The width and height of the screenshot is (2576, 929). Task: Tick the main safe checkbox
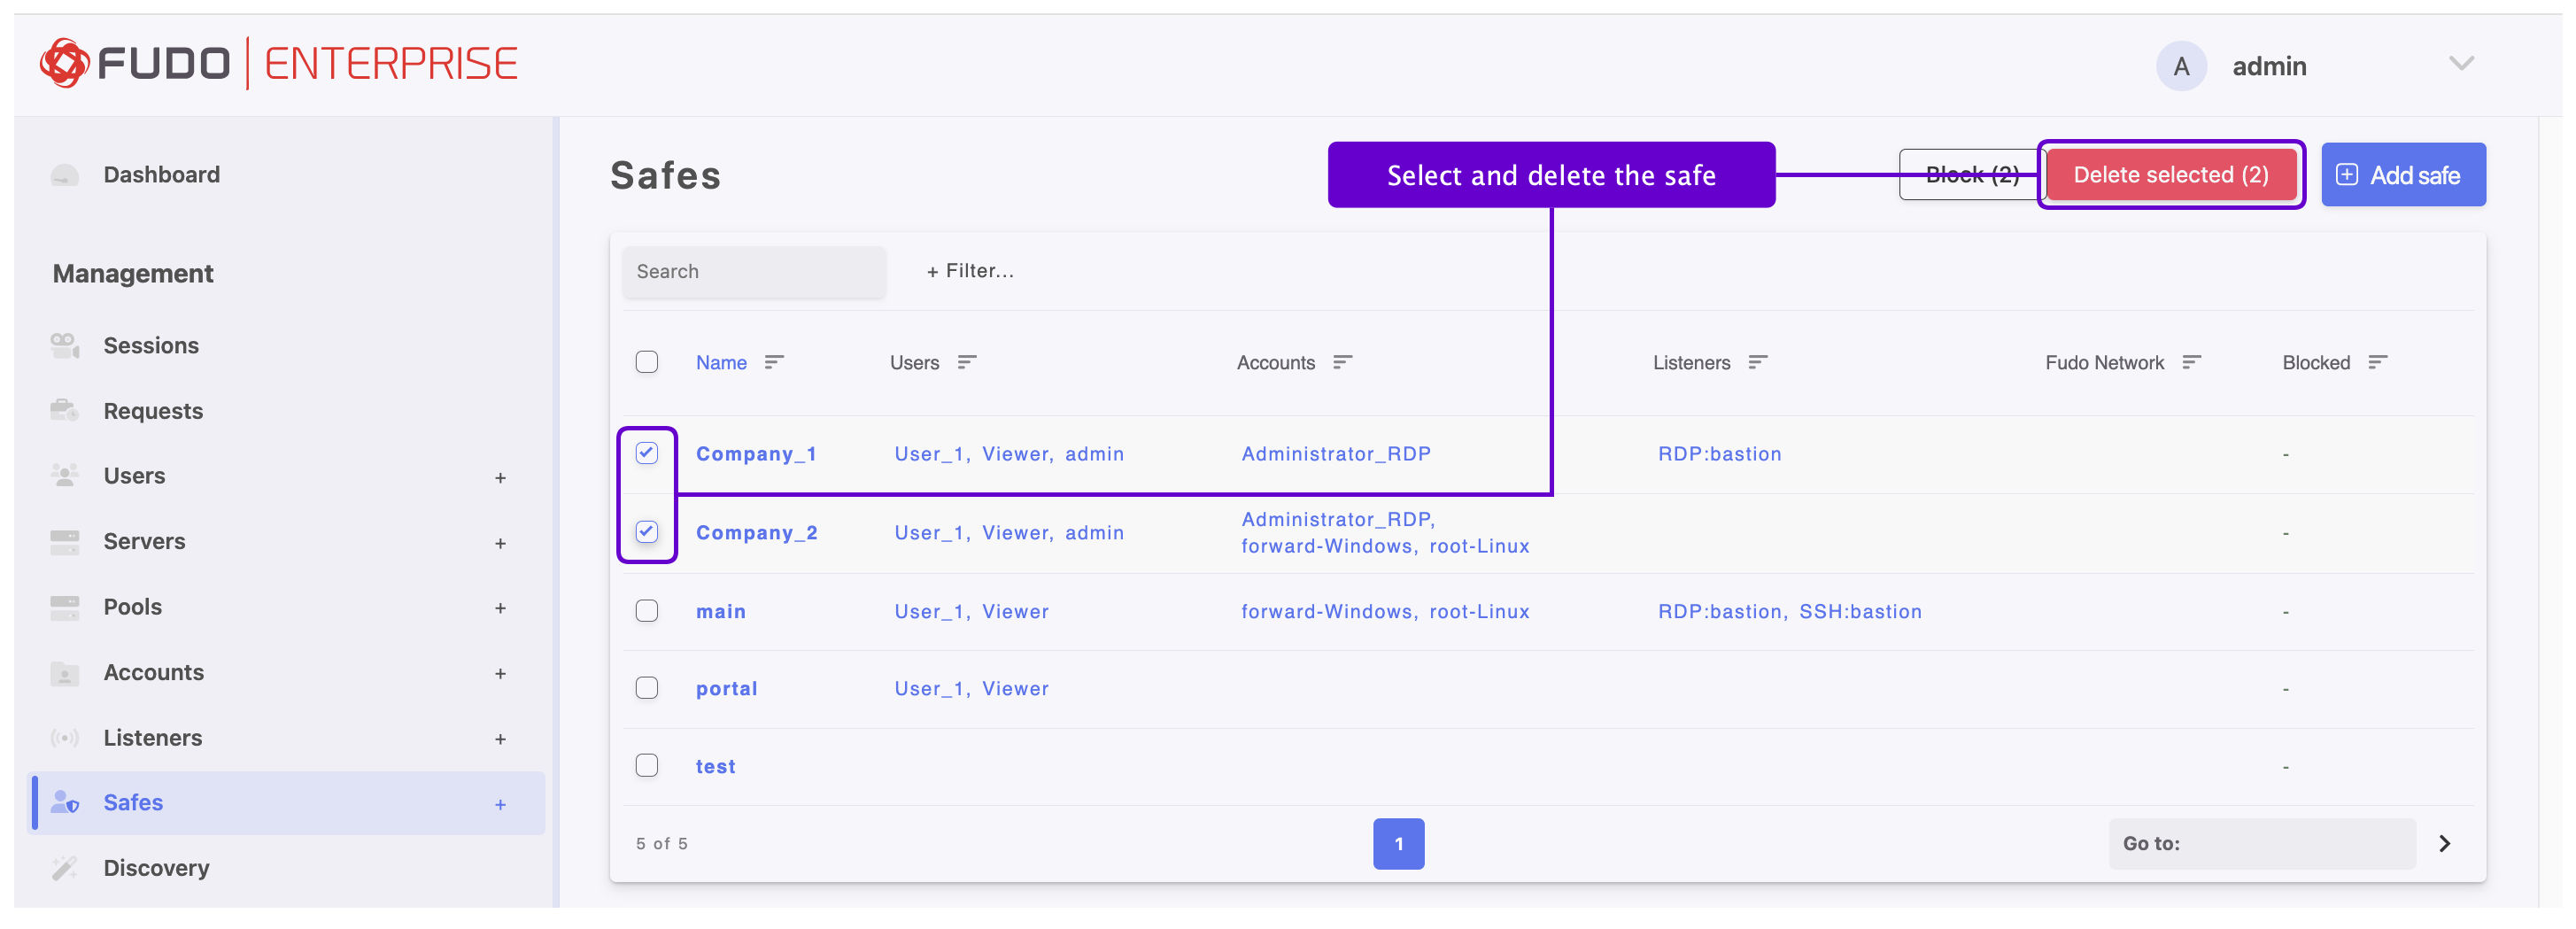pos(647,611)
